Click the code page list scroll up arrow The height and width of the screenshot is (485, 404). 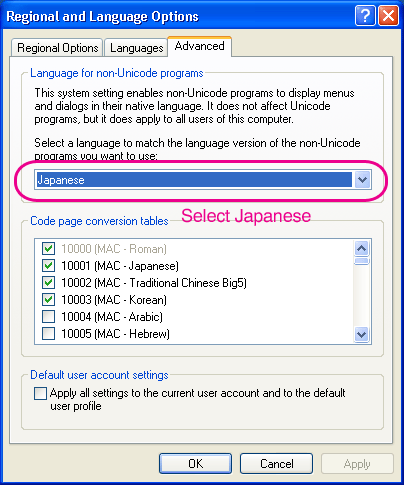pos(362,248)
